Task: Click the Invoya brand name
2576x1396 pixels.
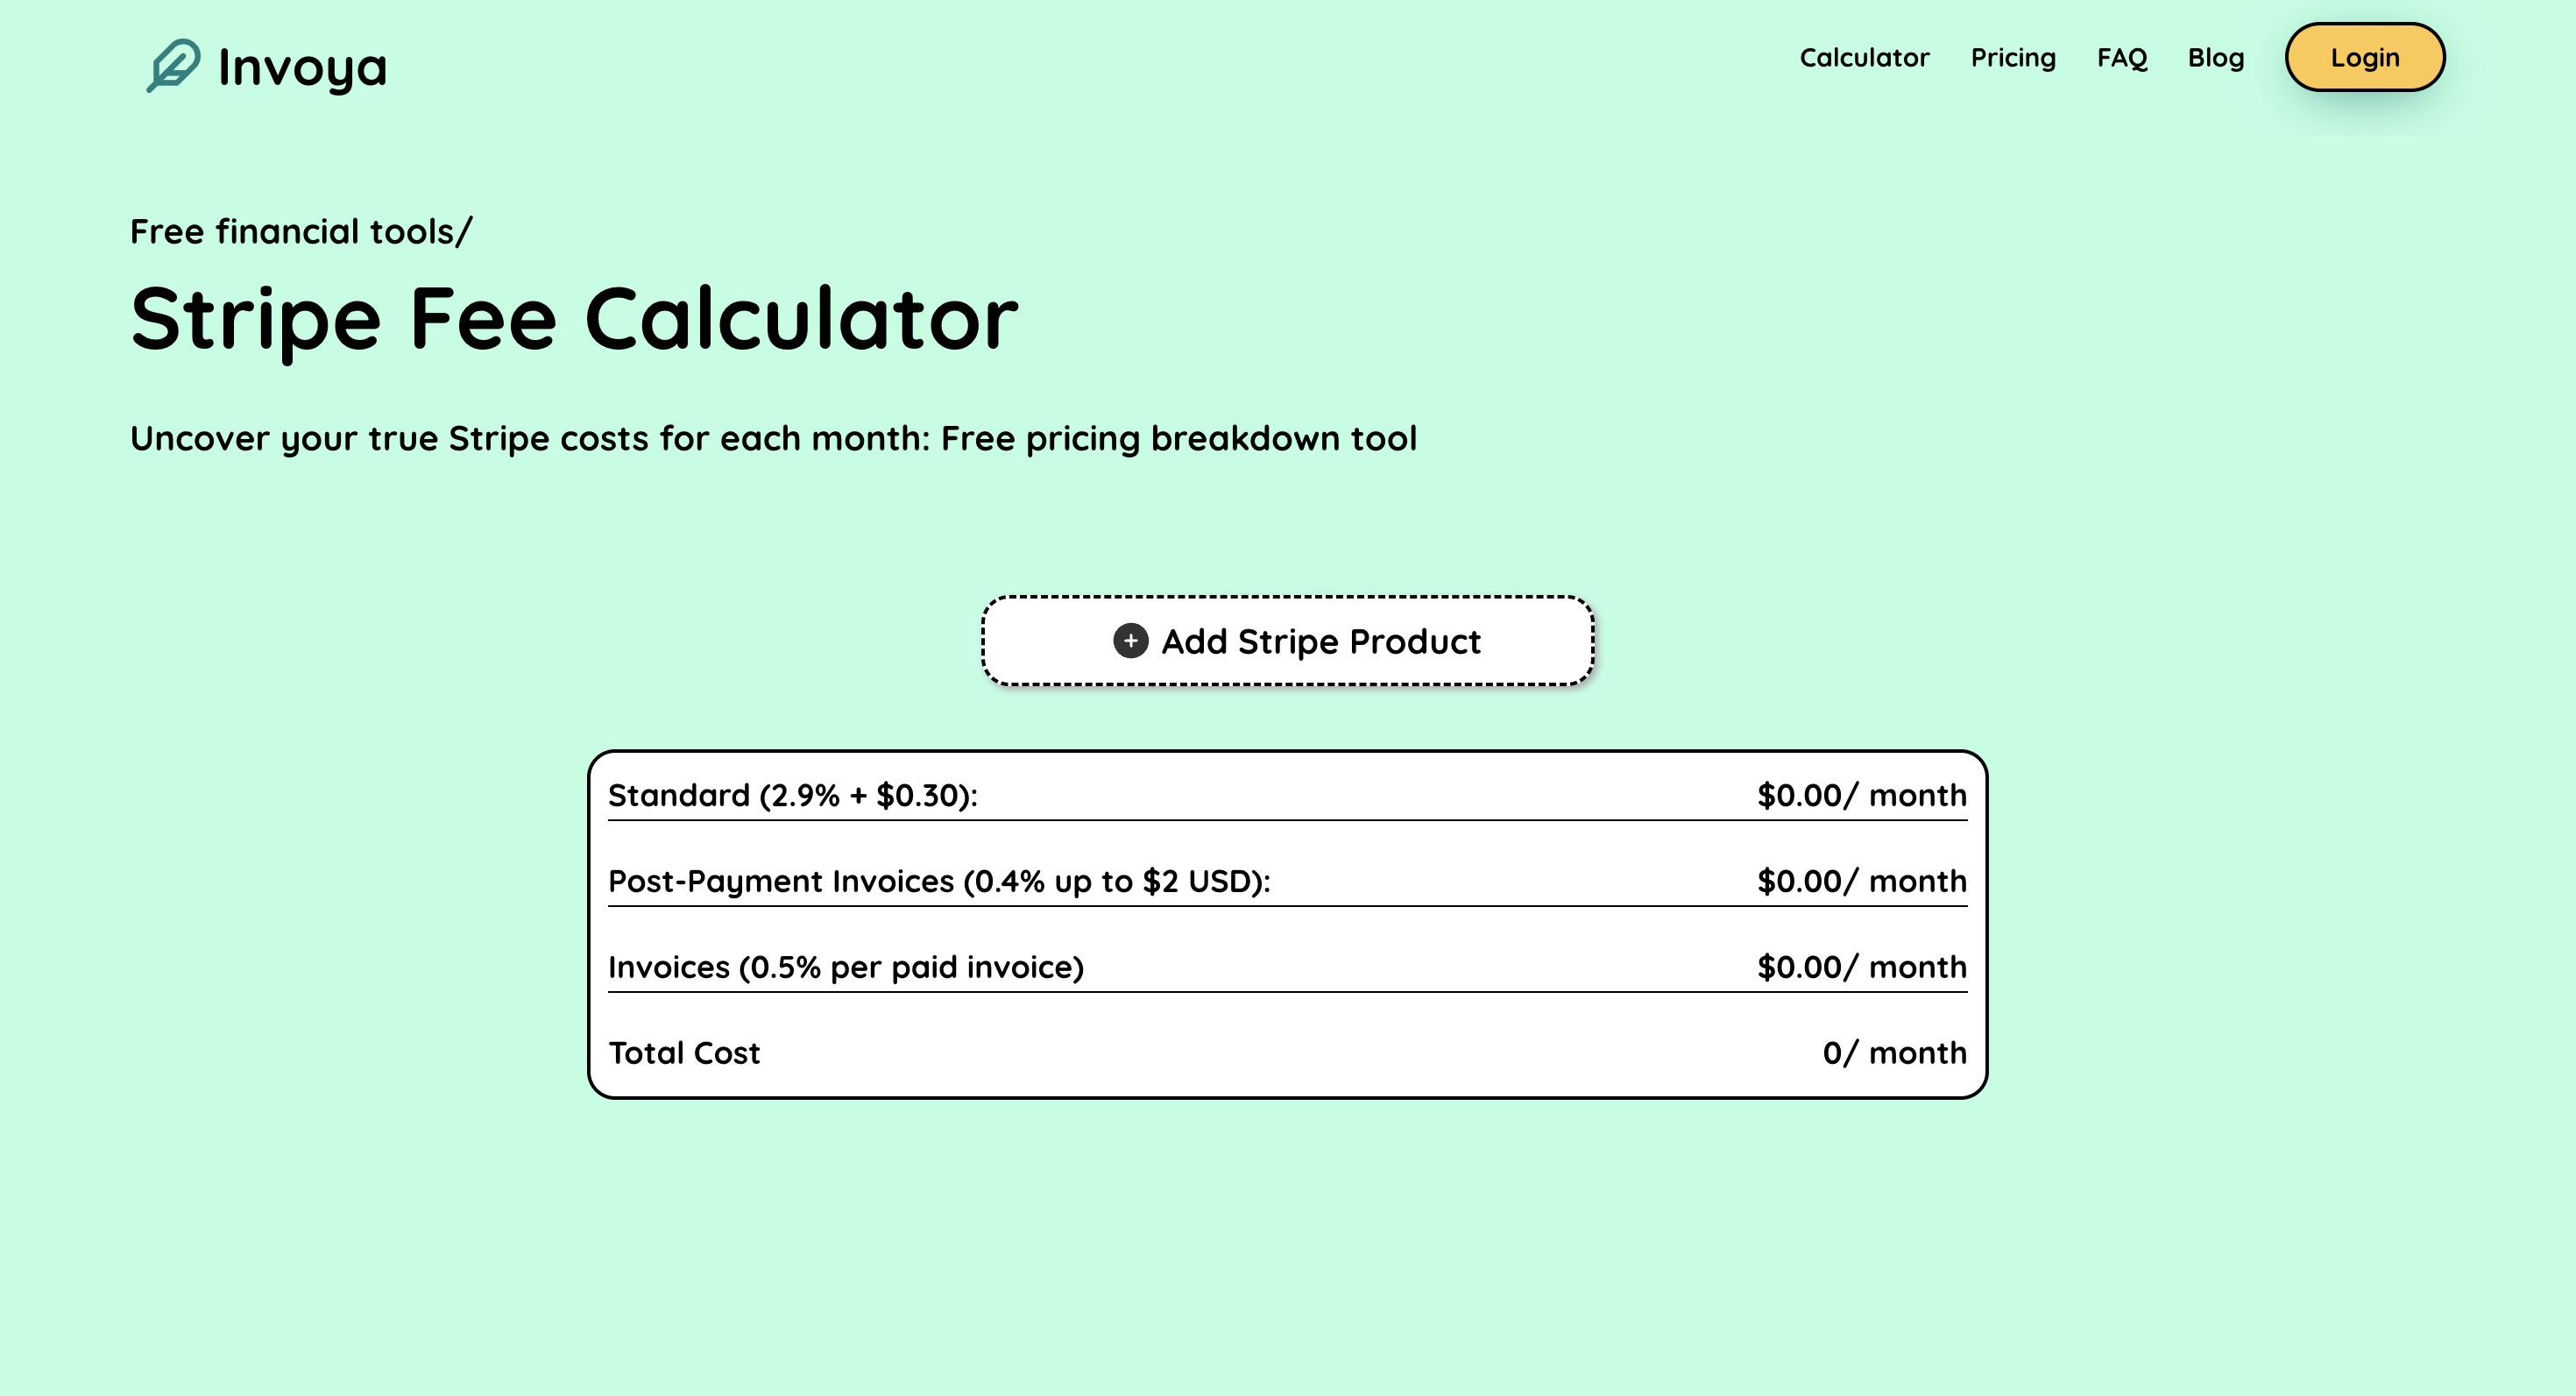Action: pyautogui.click(x=302, y=68)
